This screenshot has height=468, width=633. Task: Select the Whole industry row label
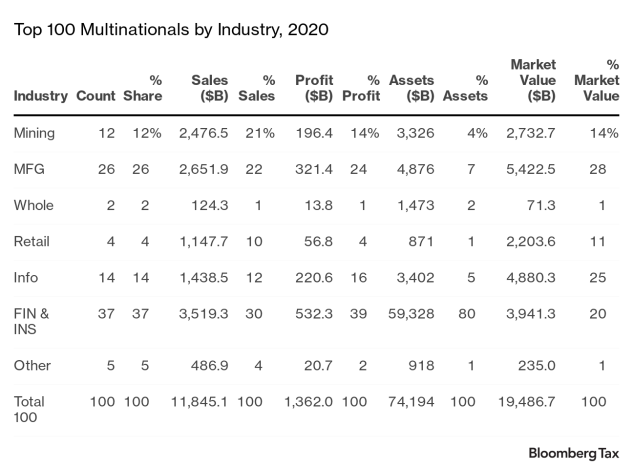(x=34, y=205)
